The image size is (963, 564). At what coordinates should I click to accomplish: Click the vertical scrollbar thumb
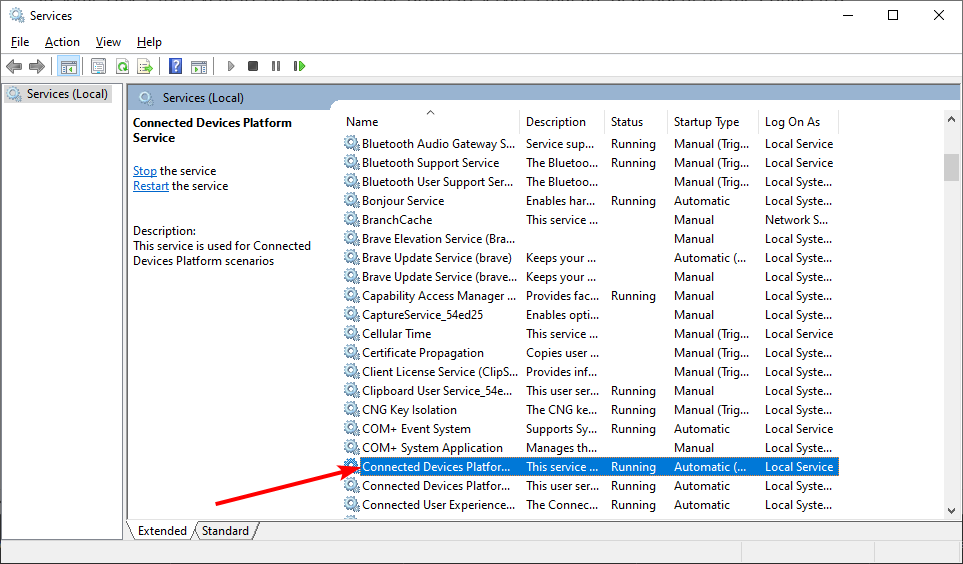coord(951,168)
